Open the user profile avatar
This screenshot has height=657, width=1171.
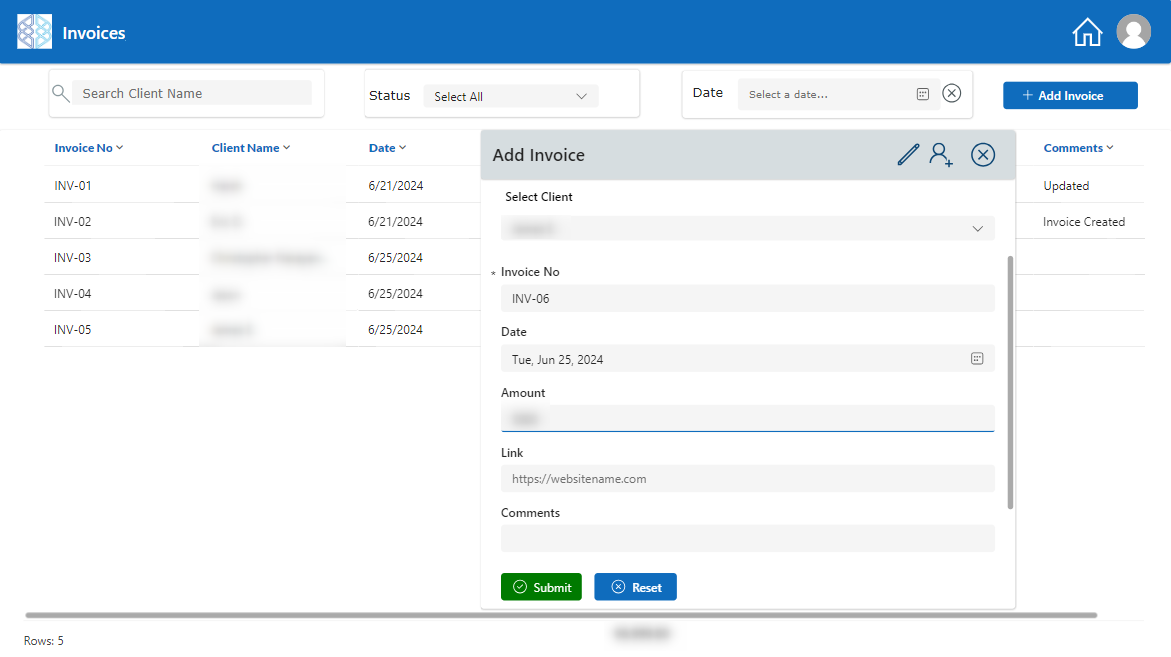click(x=1133, y=32)
